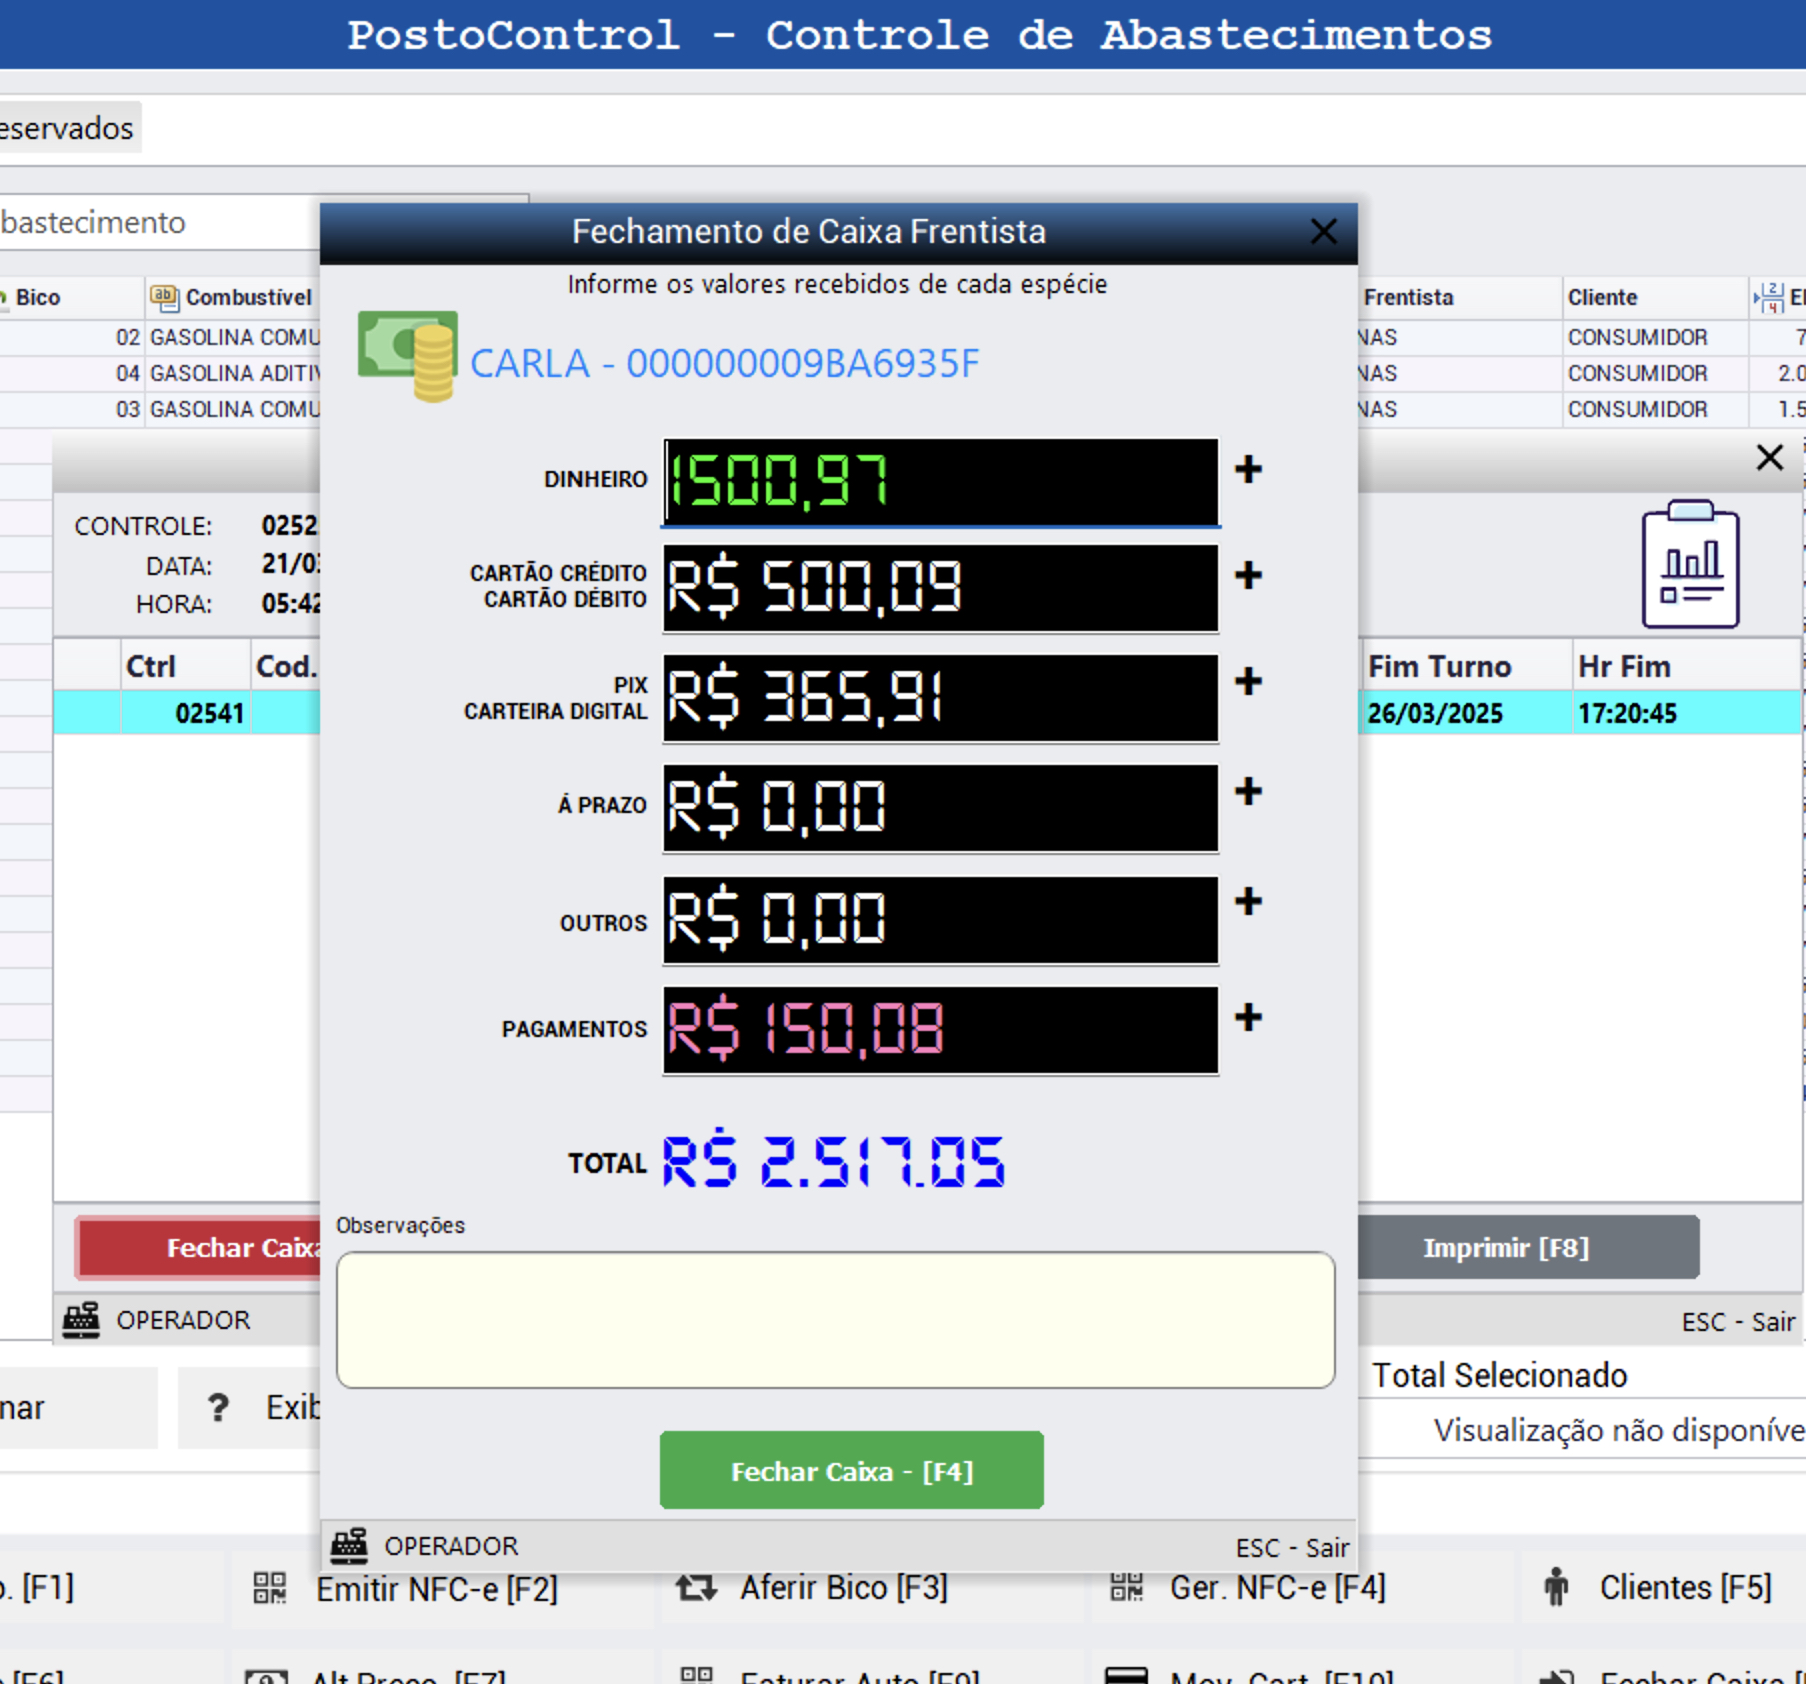The height and width of the screenshot is (1684, 1806).
Task: Click into the Observações text box
Action: (x=836, y=1320)
